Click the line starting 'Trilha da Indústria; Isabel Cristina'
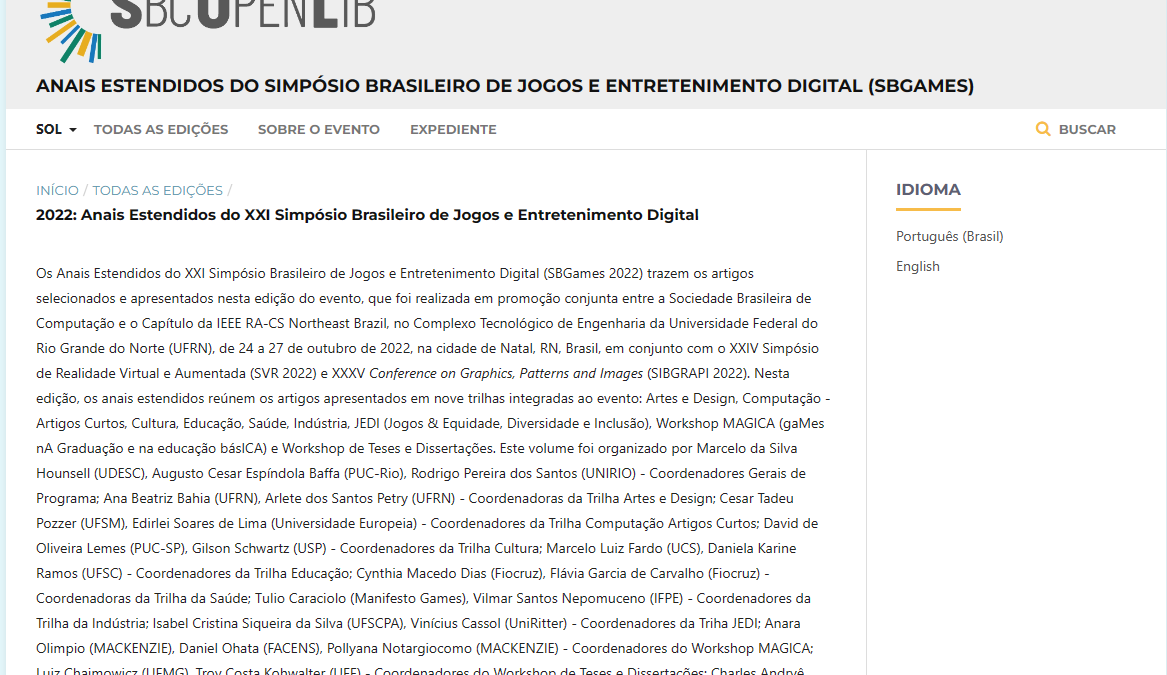The image size is (1167, 675). click(x=418, y=623)
